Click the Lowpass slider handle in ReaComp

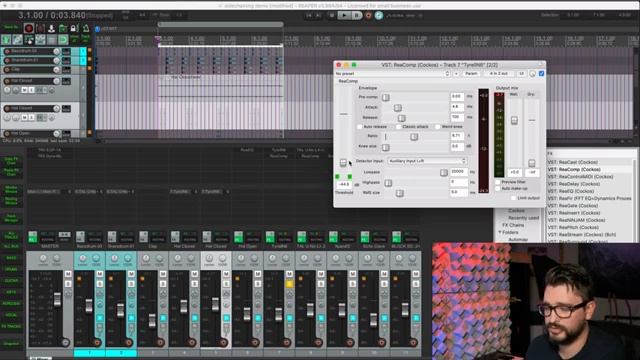pos(444,173)
